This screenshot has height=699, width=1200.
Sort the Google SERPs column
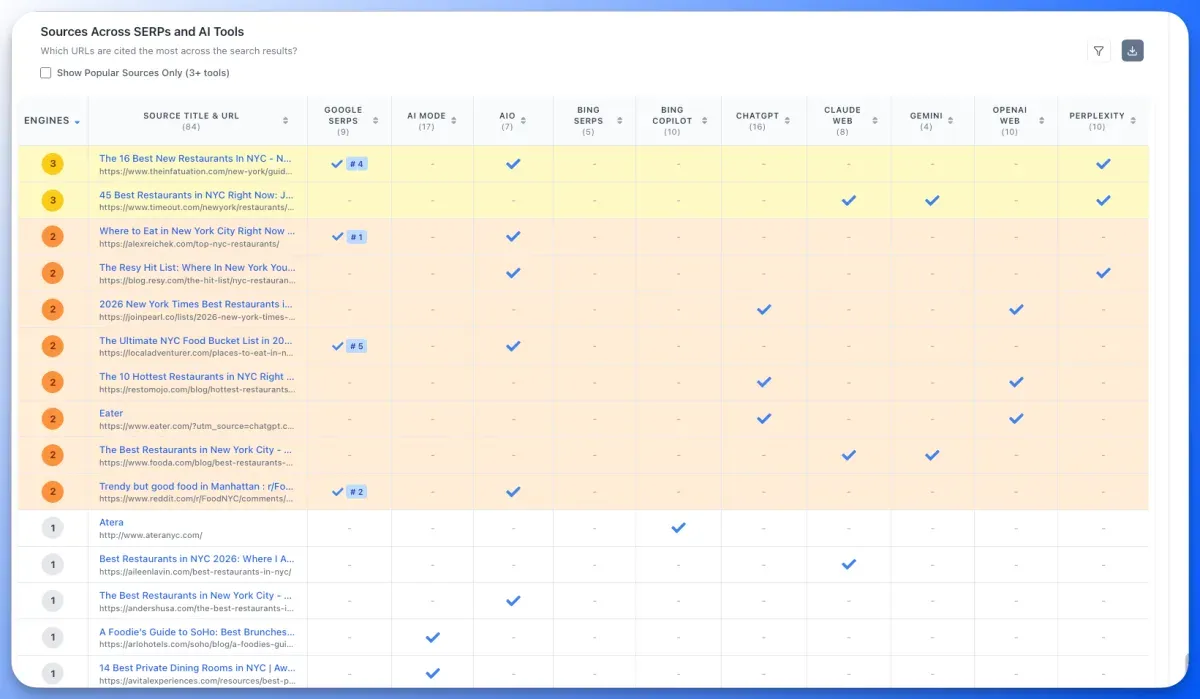click(x=376, y=121)
